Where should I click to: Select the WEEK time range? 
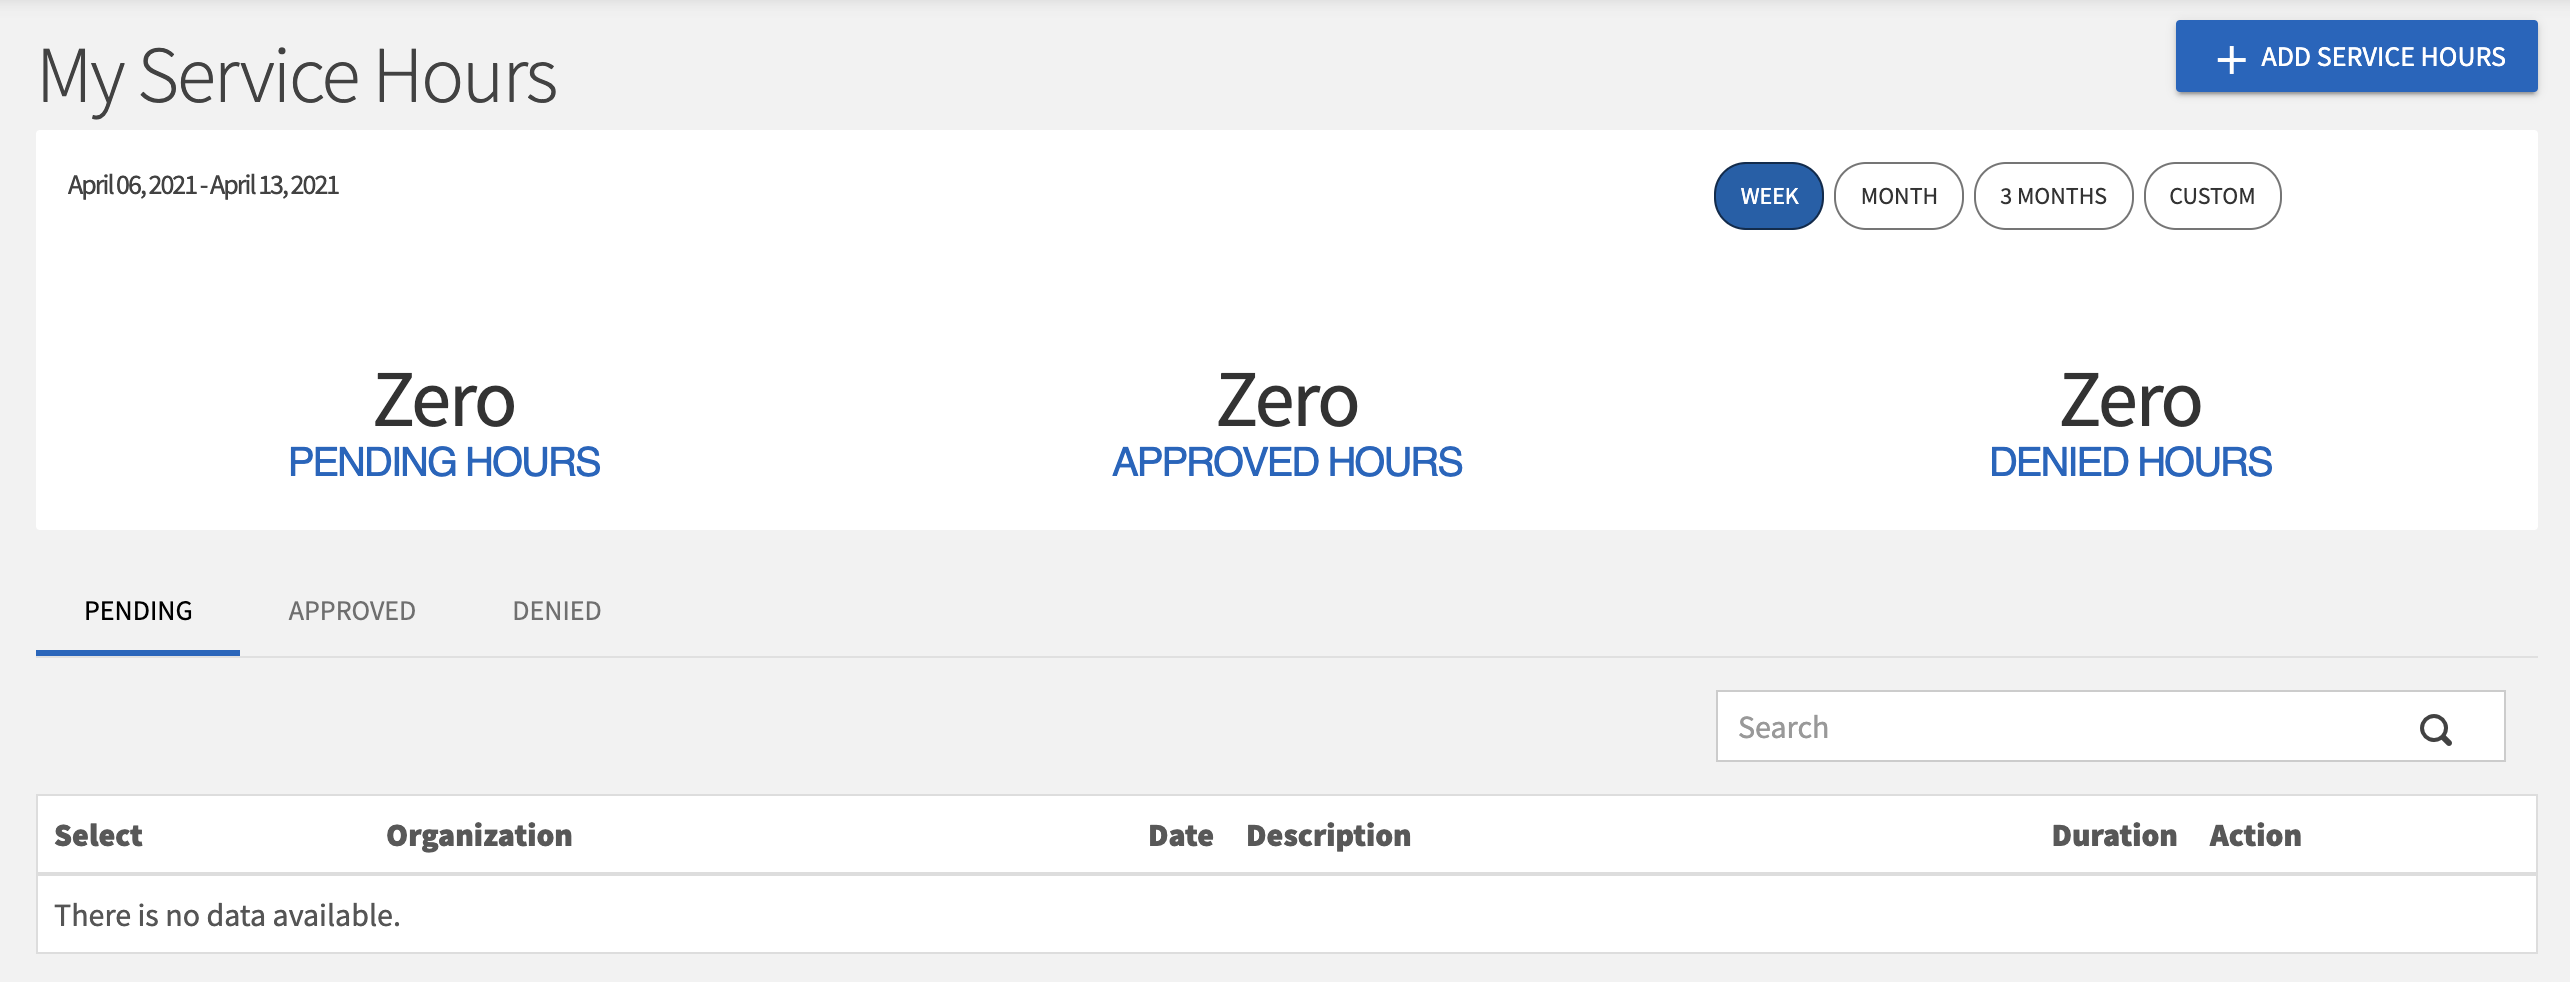(x=1768, y=196)
